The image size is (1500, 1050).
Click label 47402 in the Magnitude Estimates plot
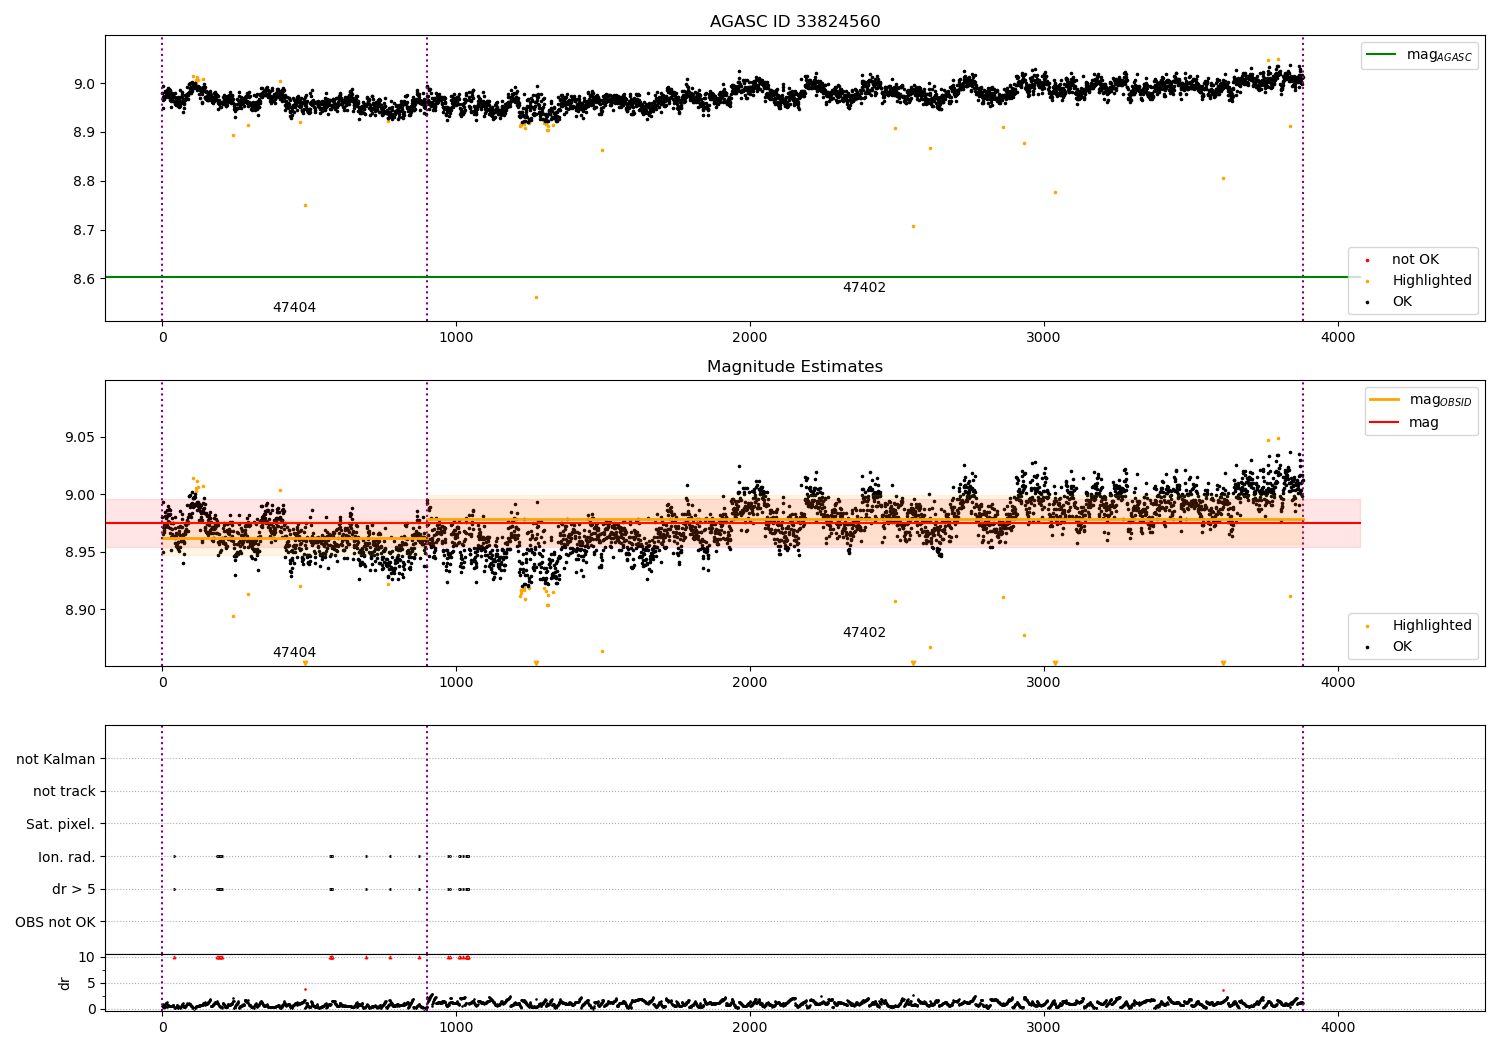pos(864,633)
